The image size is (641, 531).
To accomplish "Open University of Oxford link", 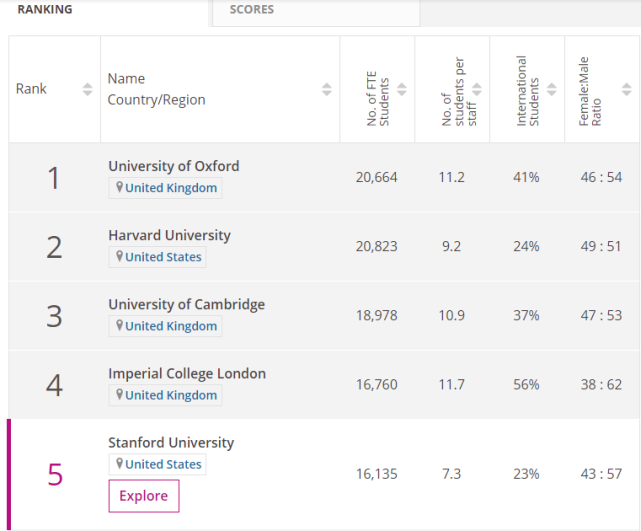I will pyautogui.click(x=173, y=166).
